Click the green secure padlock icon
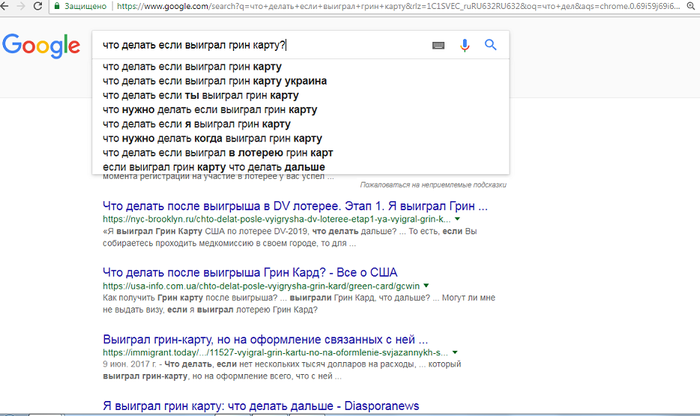Screen dimensions: 700x416 (x=57, y=6)
